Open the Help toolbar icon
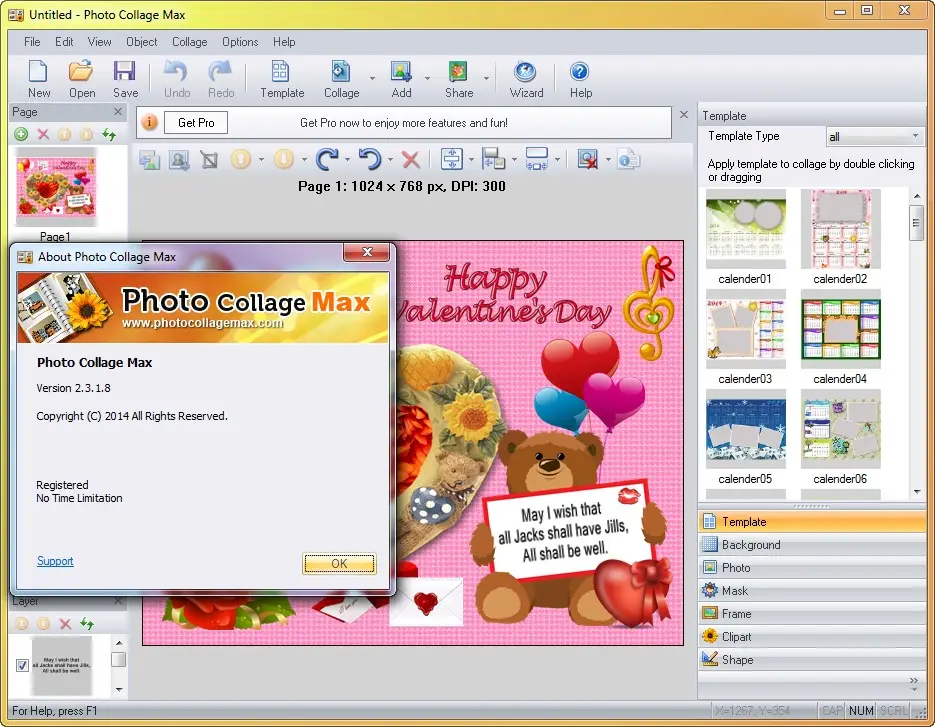The image size is (935, 727). [x=580, y=78]
